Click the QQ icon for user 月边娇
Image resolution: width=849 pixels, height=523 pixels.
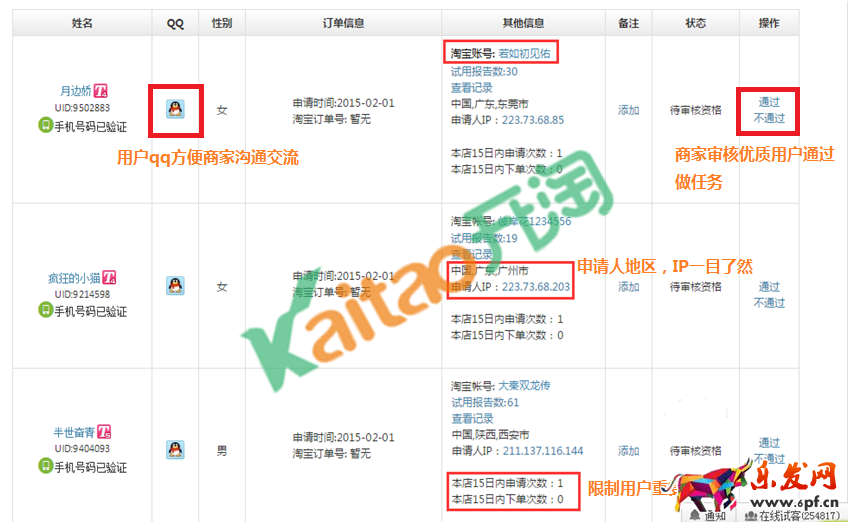175,109
